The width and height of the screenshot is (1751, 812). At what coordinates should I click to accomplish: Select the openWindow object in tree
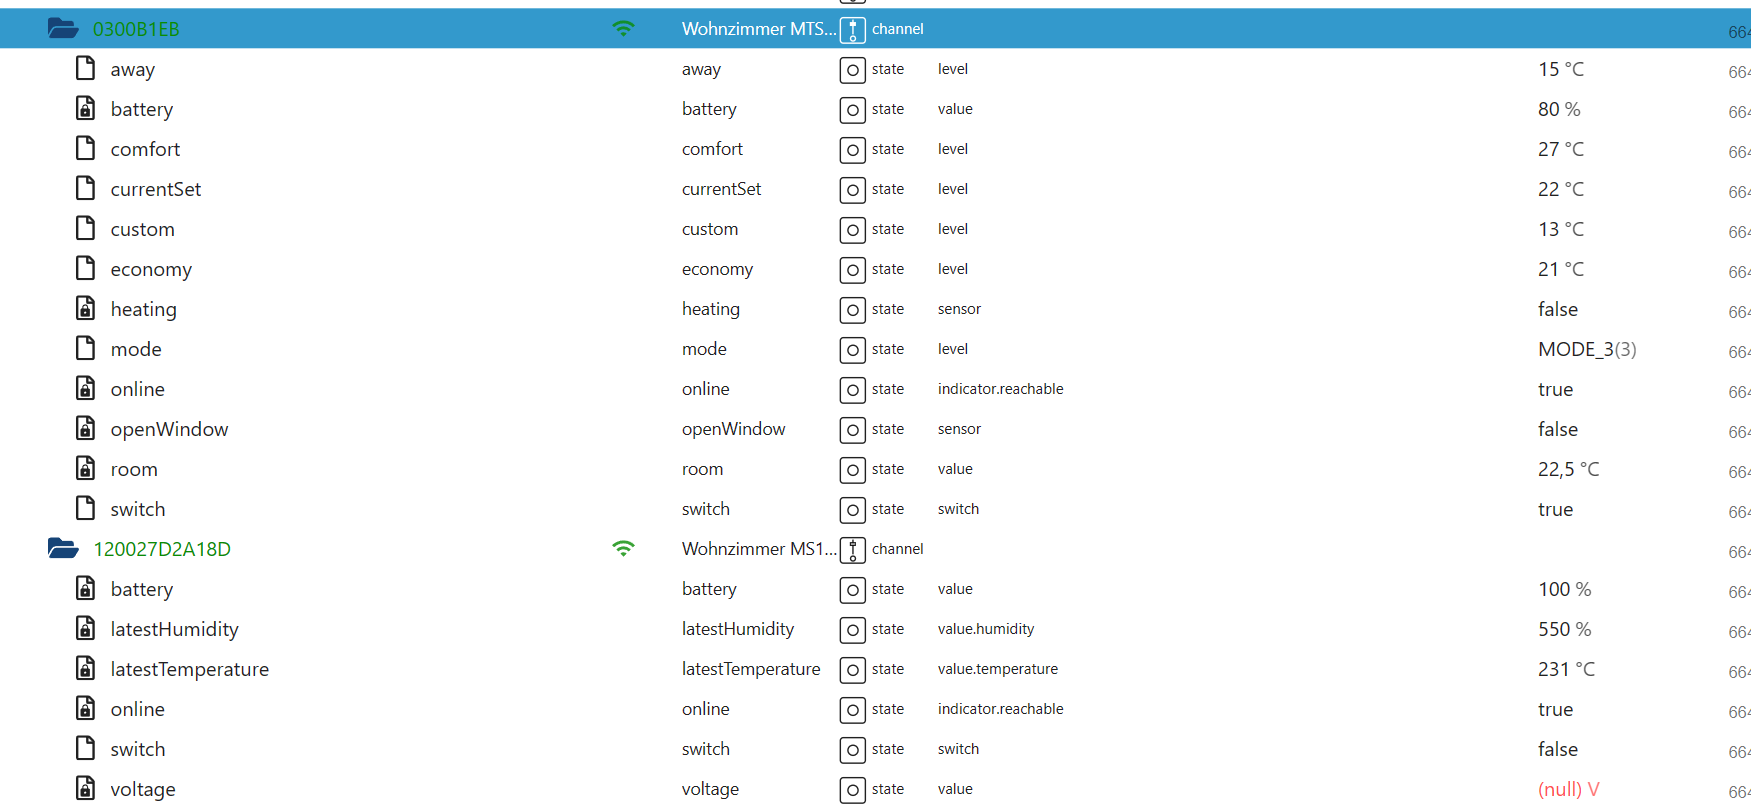[169, 429]
